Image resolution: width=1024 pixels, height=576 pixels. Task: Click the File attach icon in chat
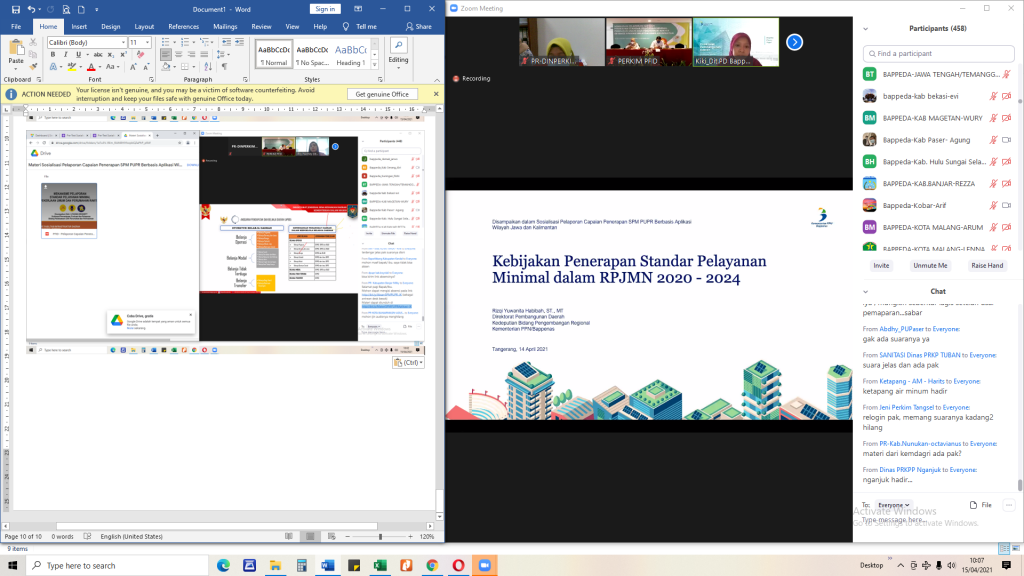[x=974, y=505]
